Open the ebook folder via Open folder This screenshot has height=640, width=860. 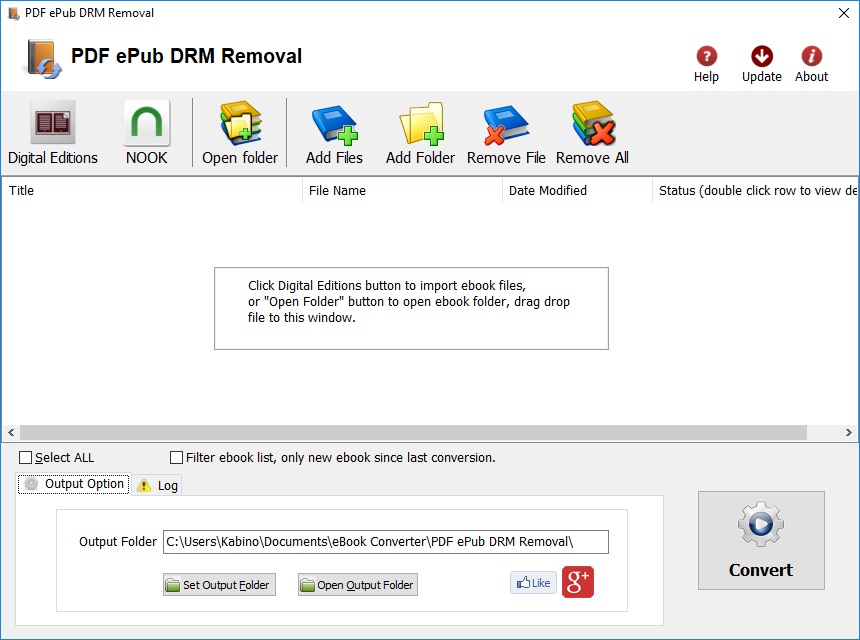click(240, 133)
